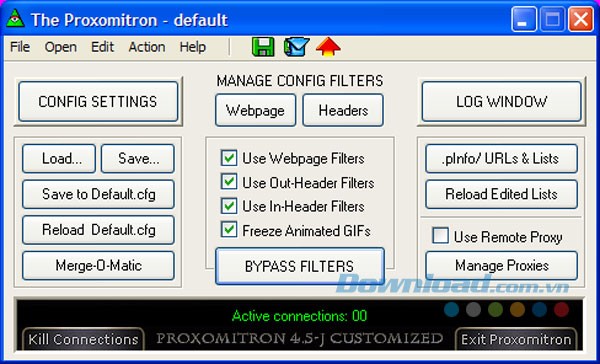
Task: Click the Load... button
Action: click(x=59, y=158)
